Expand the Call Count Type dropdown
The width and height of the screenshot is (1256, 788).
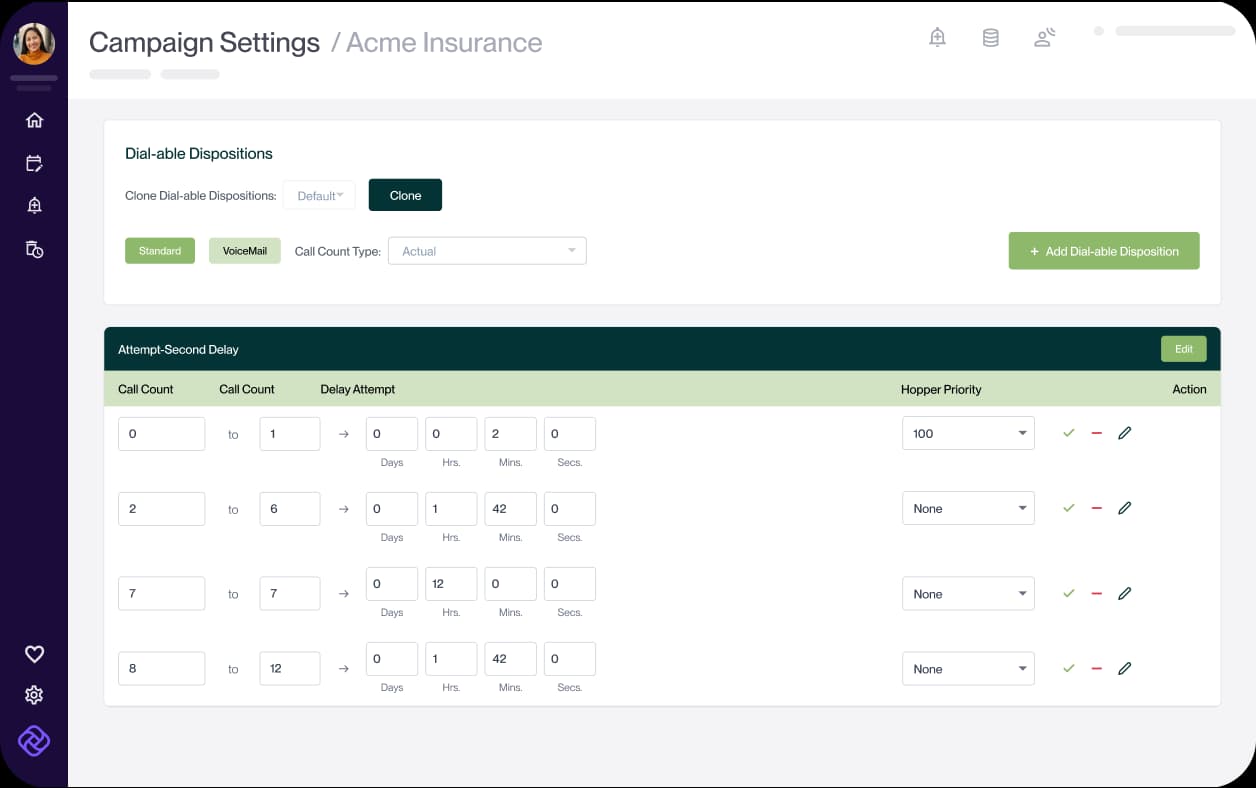click(487, 251)
